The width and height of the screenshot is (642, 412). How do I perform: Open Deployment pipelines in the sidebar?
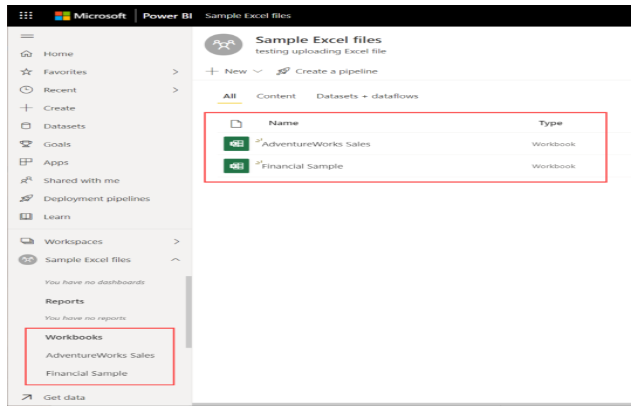(x=97, y=198)
